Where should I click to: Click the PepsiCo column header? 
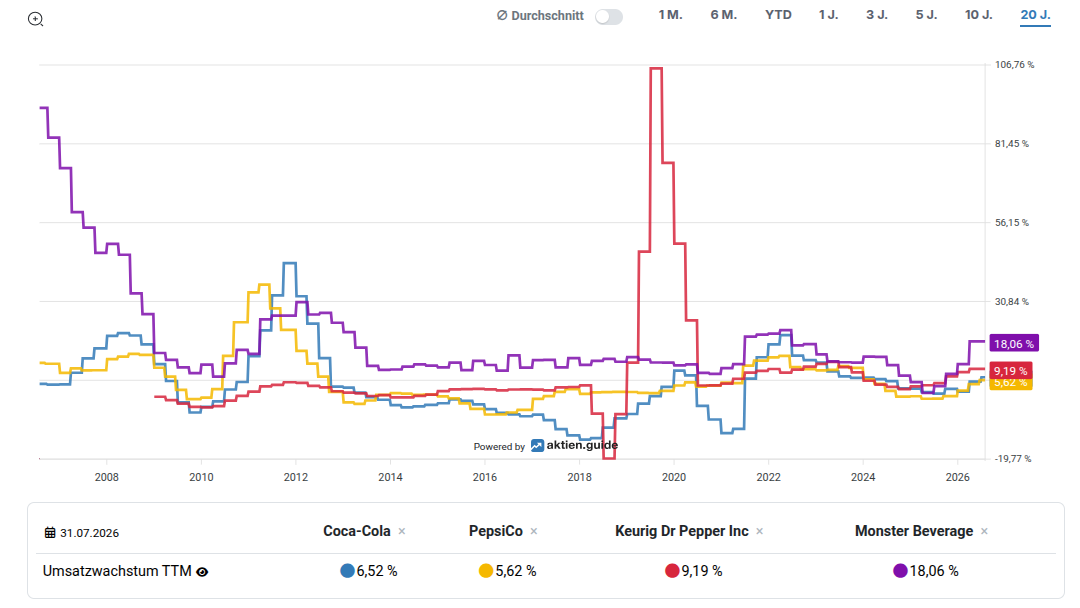496,532
